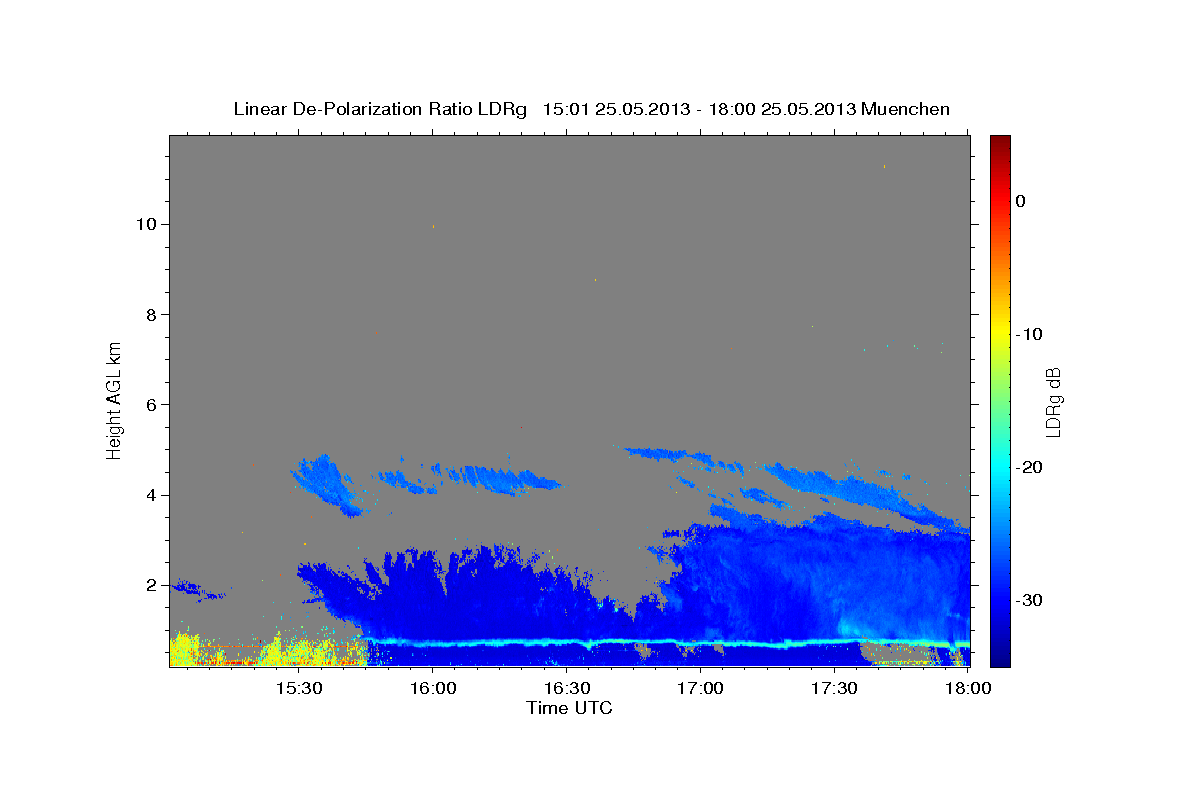Click the 'Time UTC' axis label
Viewport: 1200px width, 800px height.
tap(569, 708)
